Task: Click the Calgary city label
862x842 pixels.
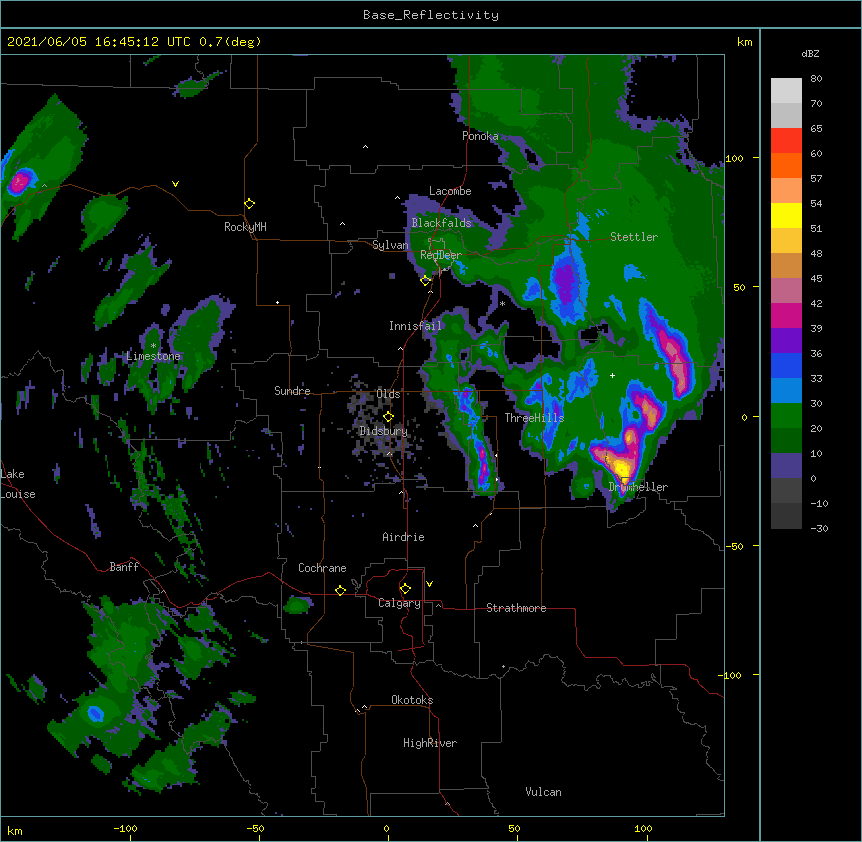Action: (x=399, y=603)
